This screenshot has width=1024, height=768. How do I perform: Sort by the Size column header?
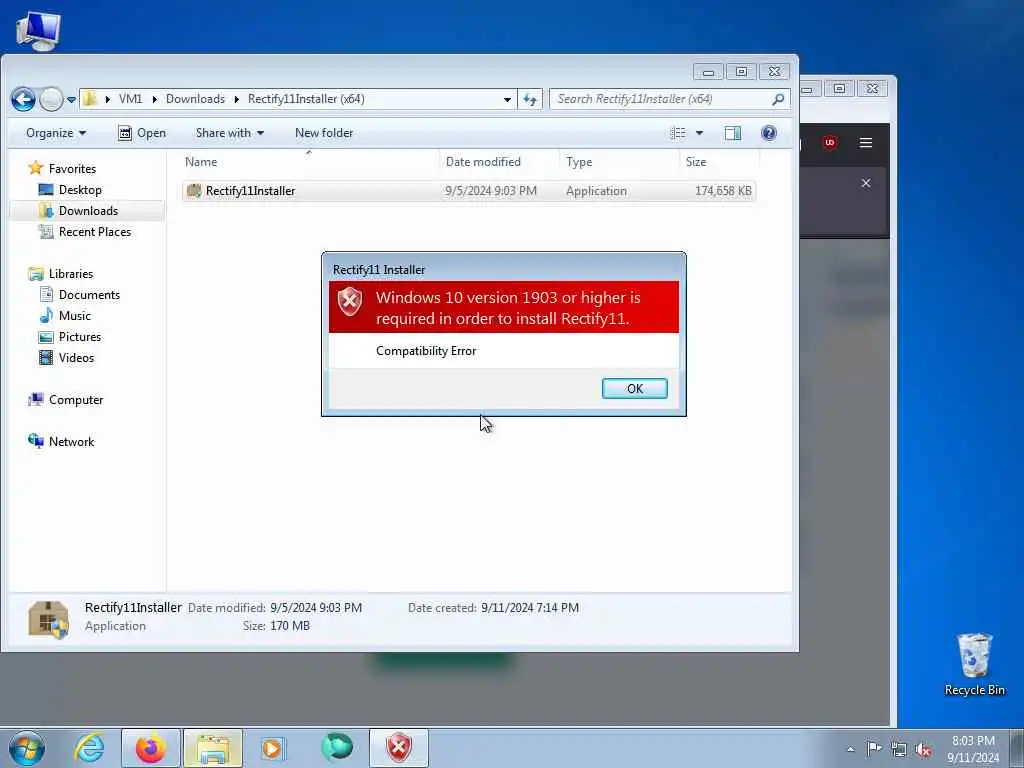point(718,162)
